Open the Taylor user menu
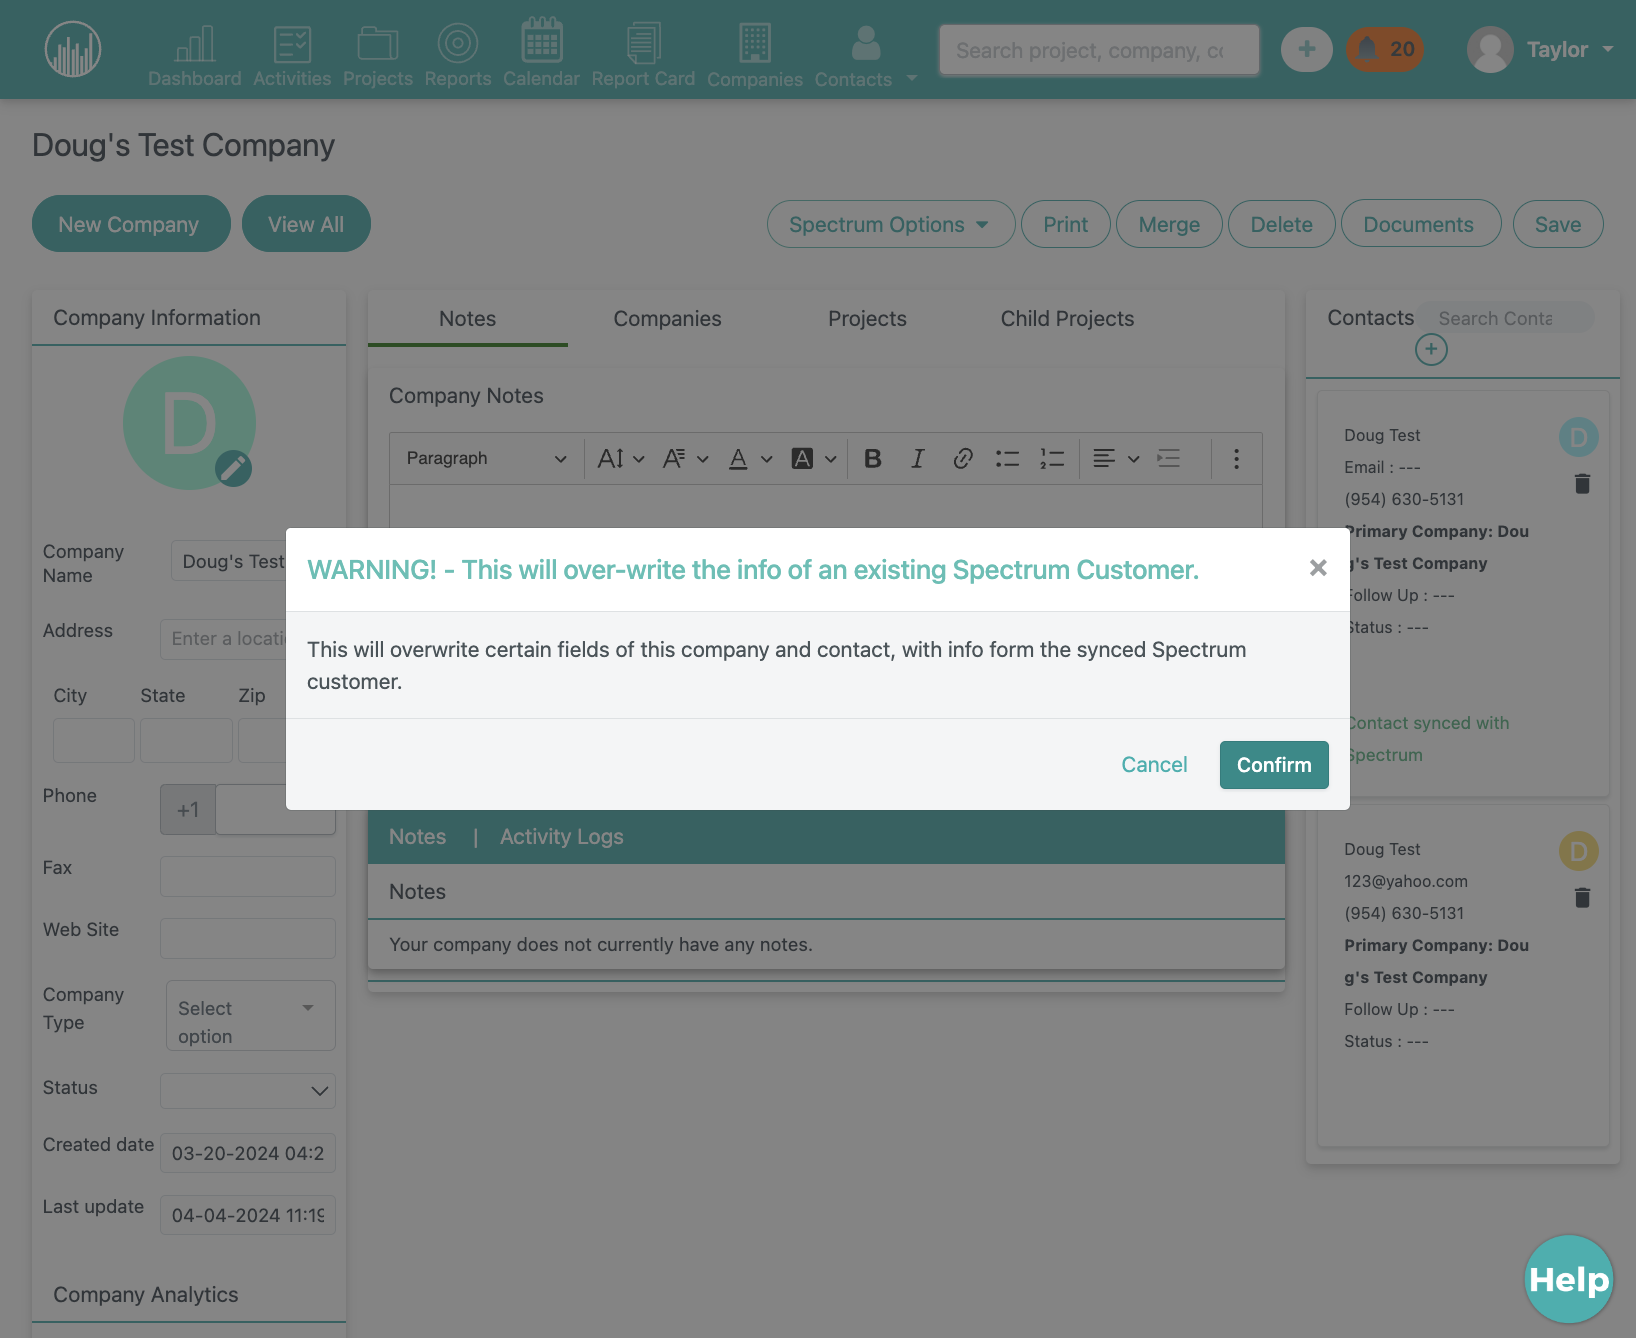This screenshot has height=1338, width=1636. [x=1540, y=49]
